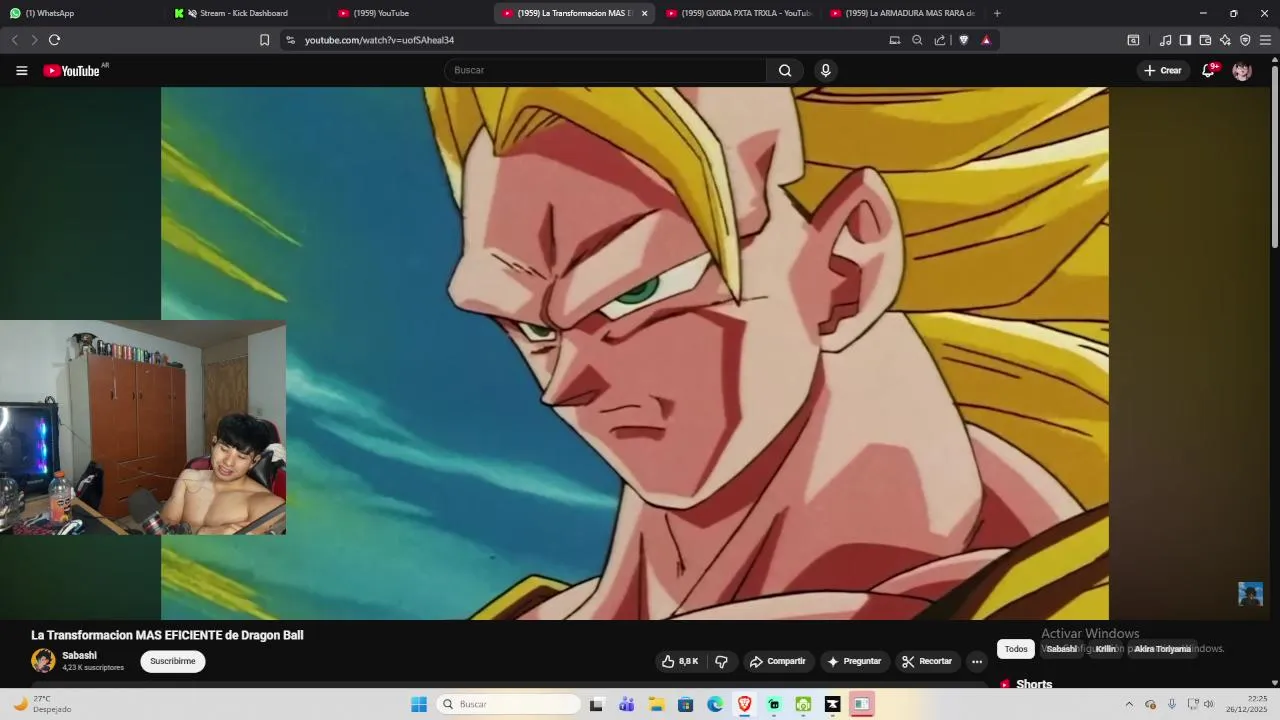Viewport: 1280px width, 720px height.
Task: Click the video player to pause
Action: click(x=634, y=353)
